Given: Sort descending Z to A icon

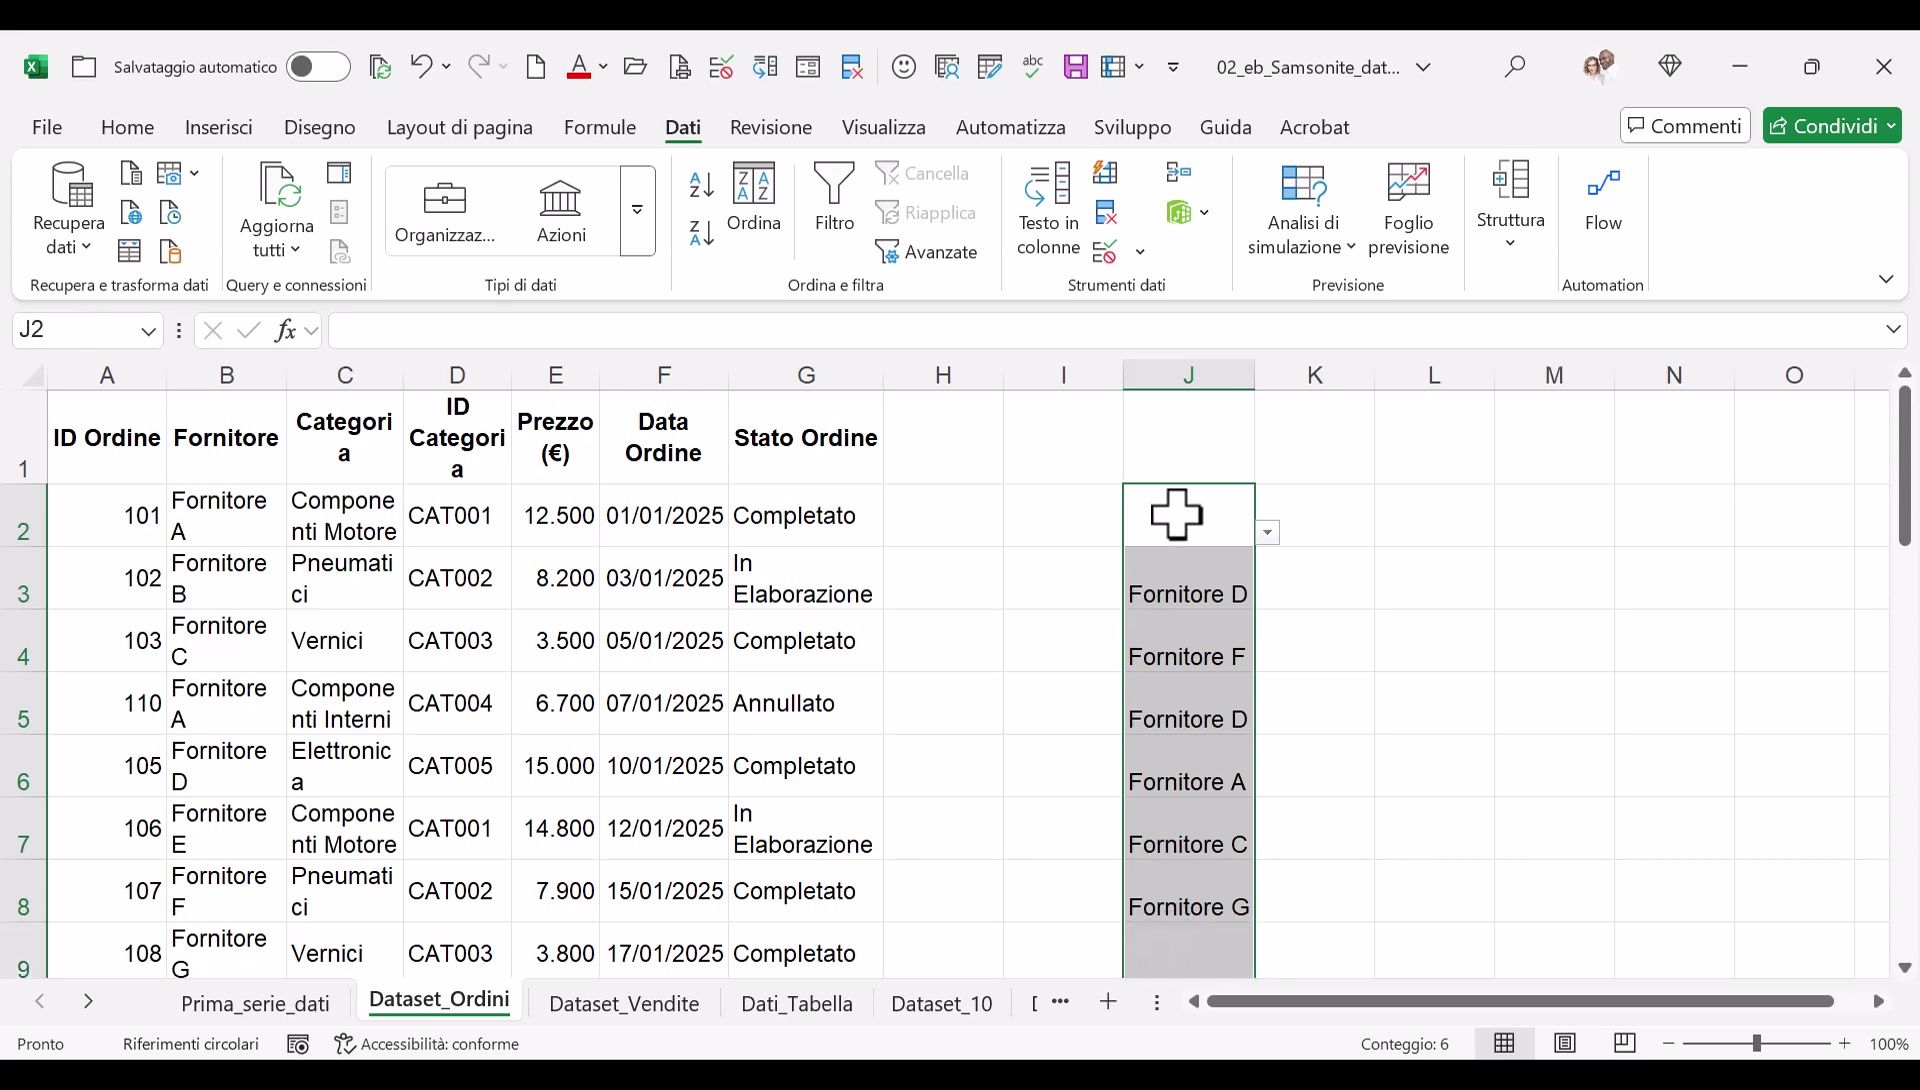Looking at the screenshot, I should point(702,233).
